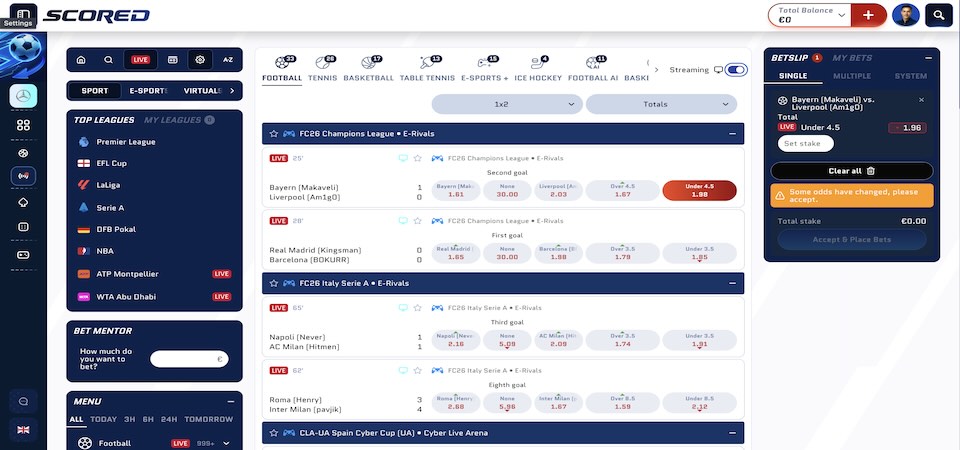Deselect the highlighted Under 4.5 odds button
This screenshot has width=960, height=450.
tap(699, 190)
